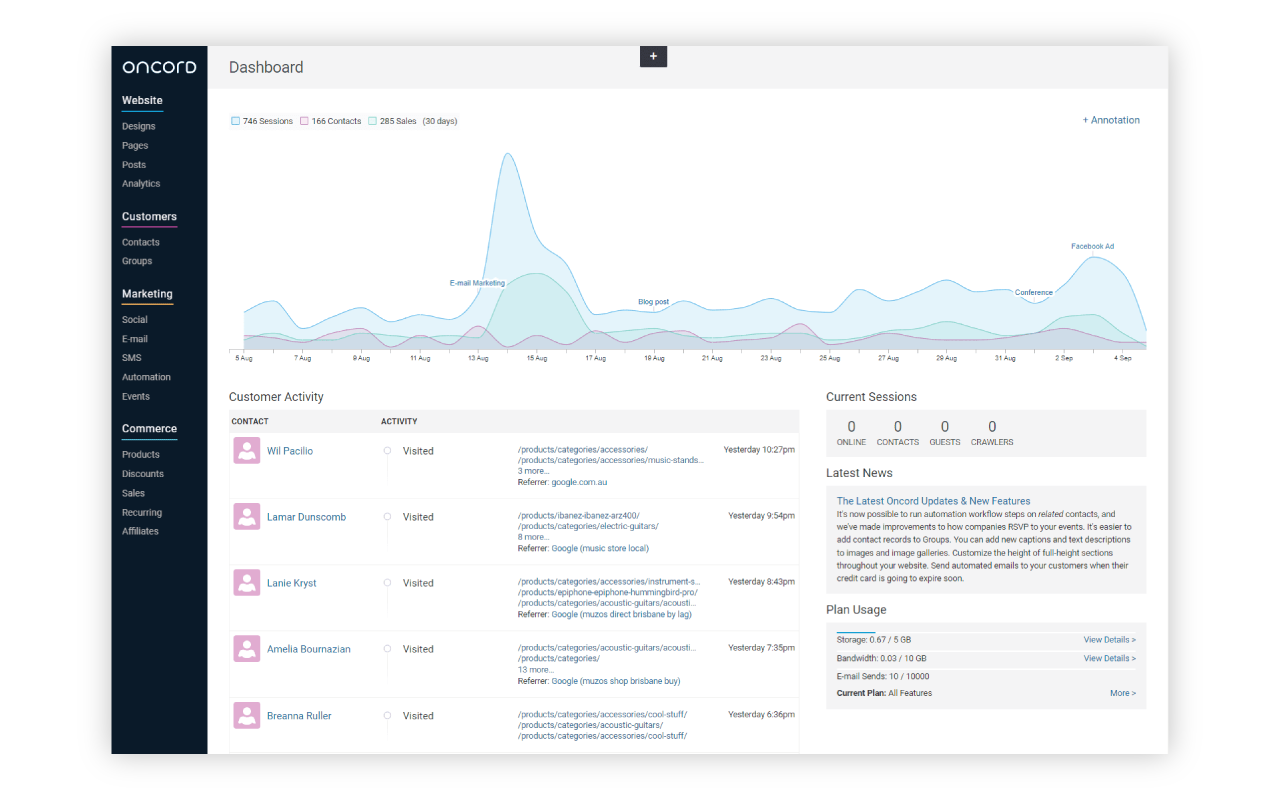Open E-mail under Marketing
Screen dimensions: 1280x800
(135, 339)
